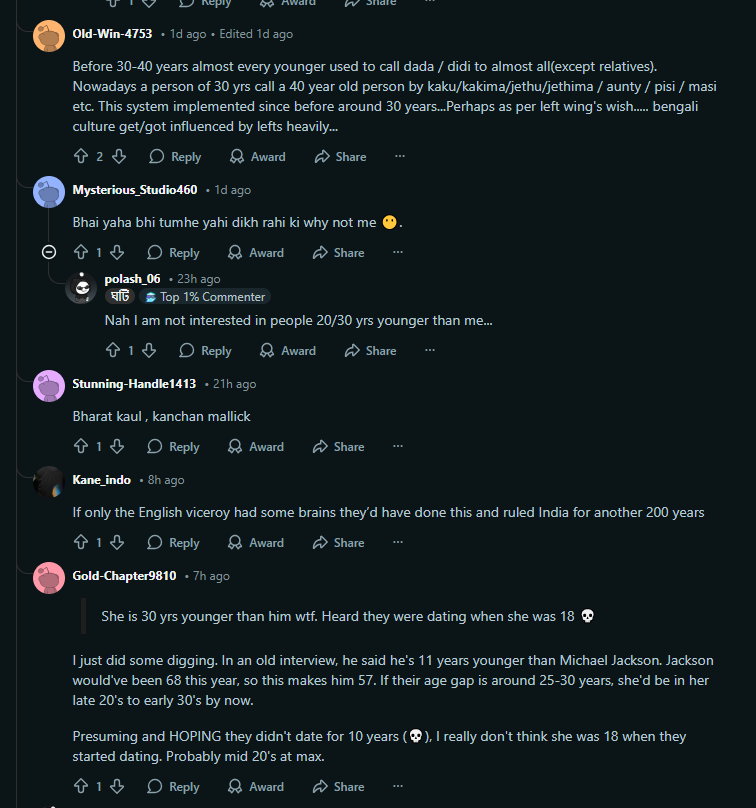Upvote Old-Win-4753's comment

click(x=82, y=157)
